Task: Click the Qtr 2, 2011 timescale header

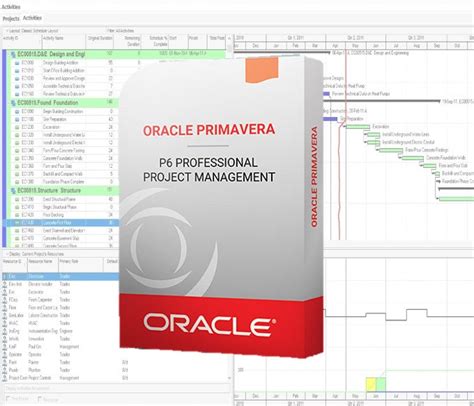Action: [x=356, y=38]
